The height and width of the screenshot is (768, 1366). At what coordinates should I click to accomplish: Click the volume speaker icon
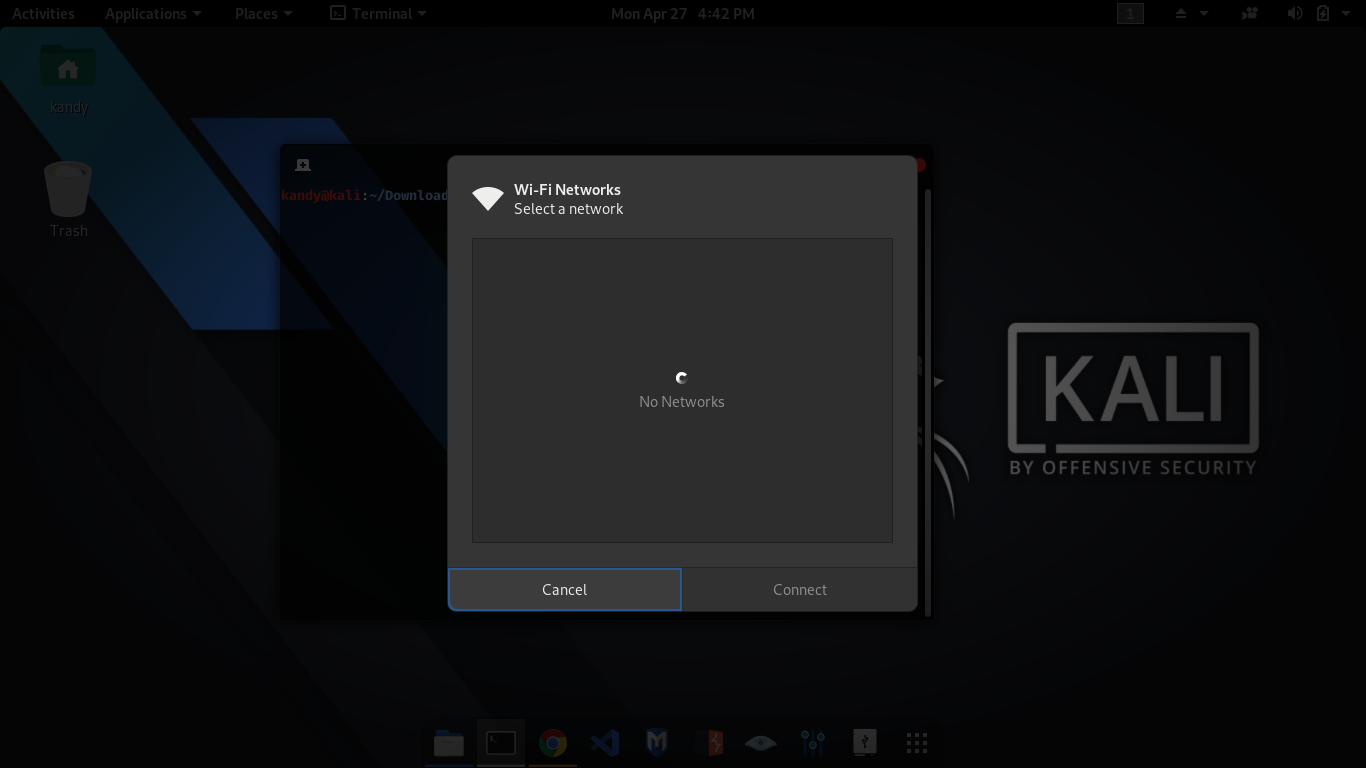pyautogui.click(x=1295, y=13)
